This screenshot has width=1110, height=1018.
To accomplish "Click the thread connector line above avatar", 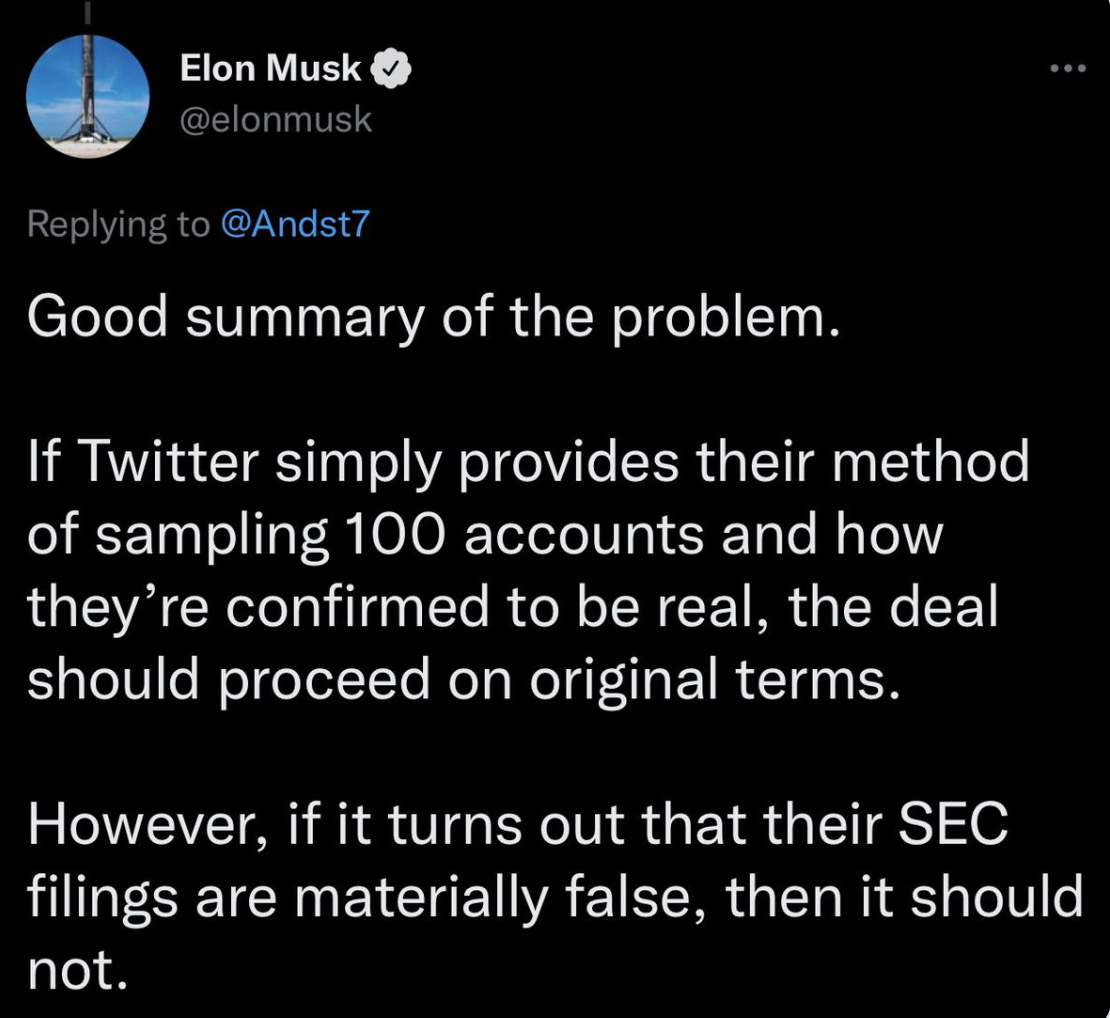I will 88,15.
